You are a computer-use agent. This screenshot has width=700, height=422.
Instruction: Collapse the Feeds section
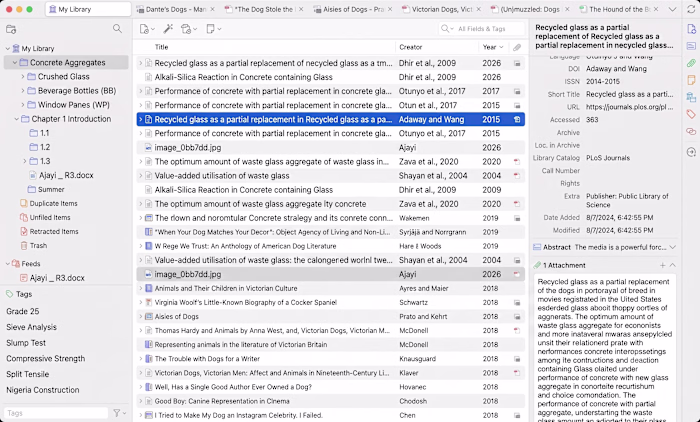(8, 264)
